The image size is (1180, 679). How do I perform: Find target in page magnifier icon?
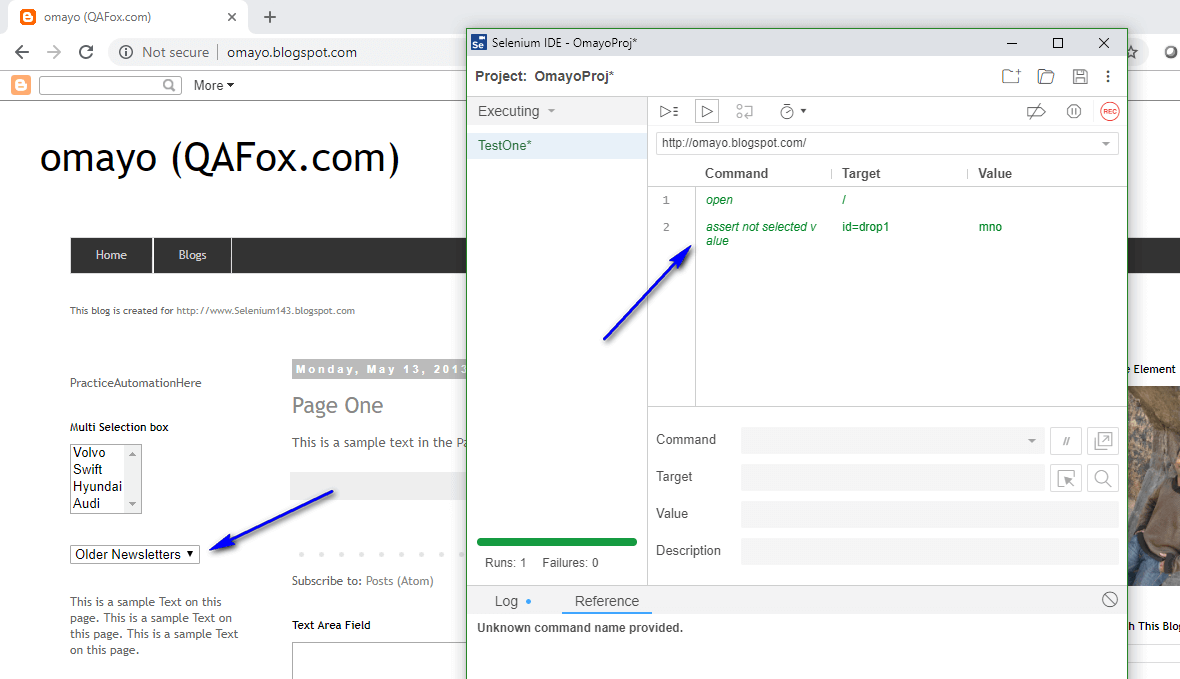pos(1102,478)
